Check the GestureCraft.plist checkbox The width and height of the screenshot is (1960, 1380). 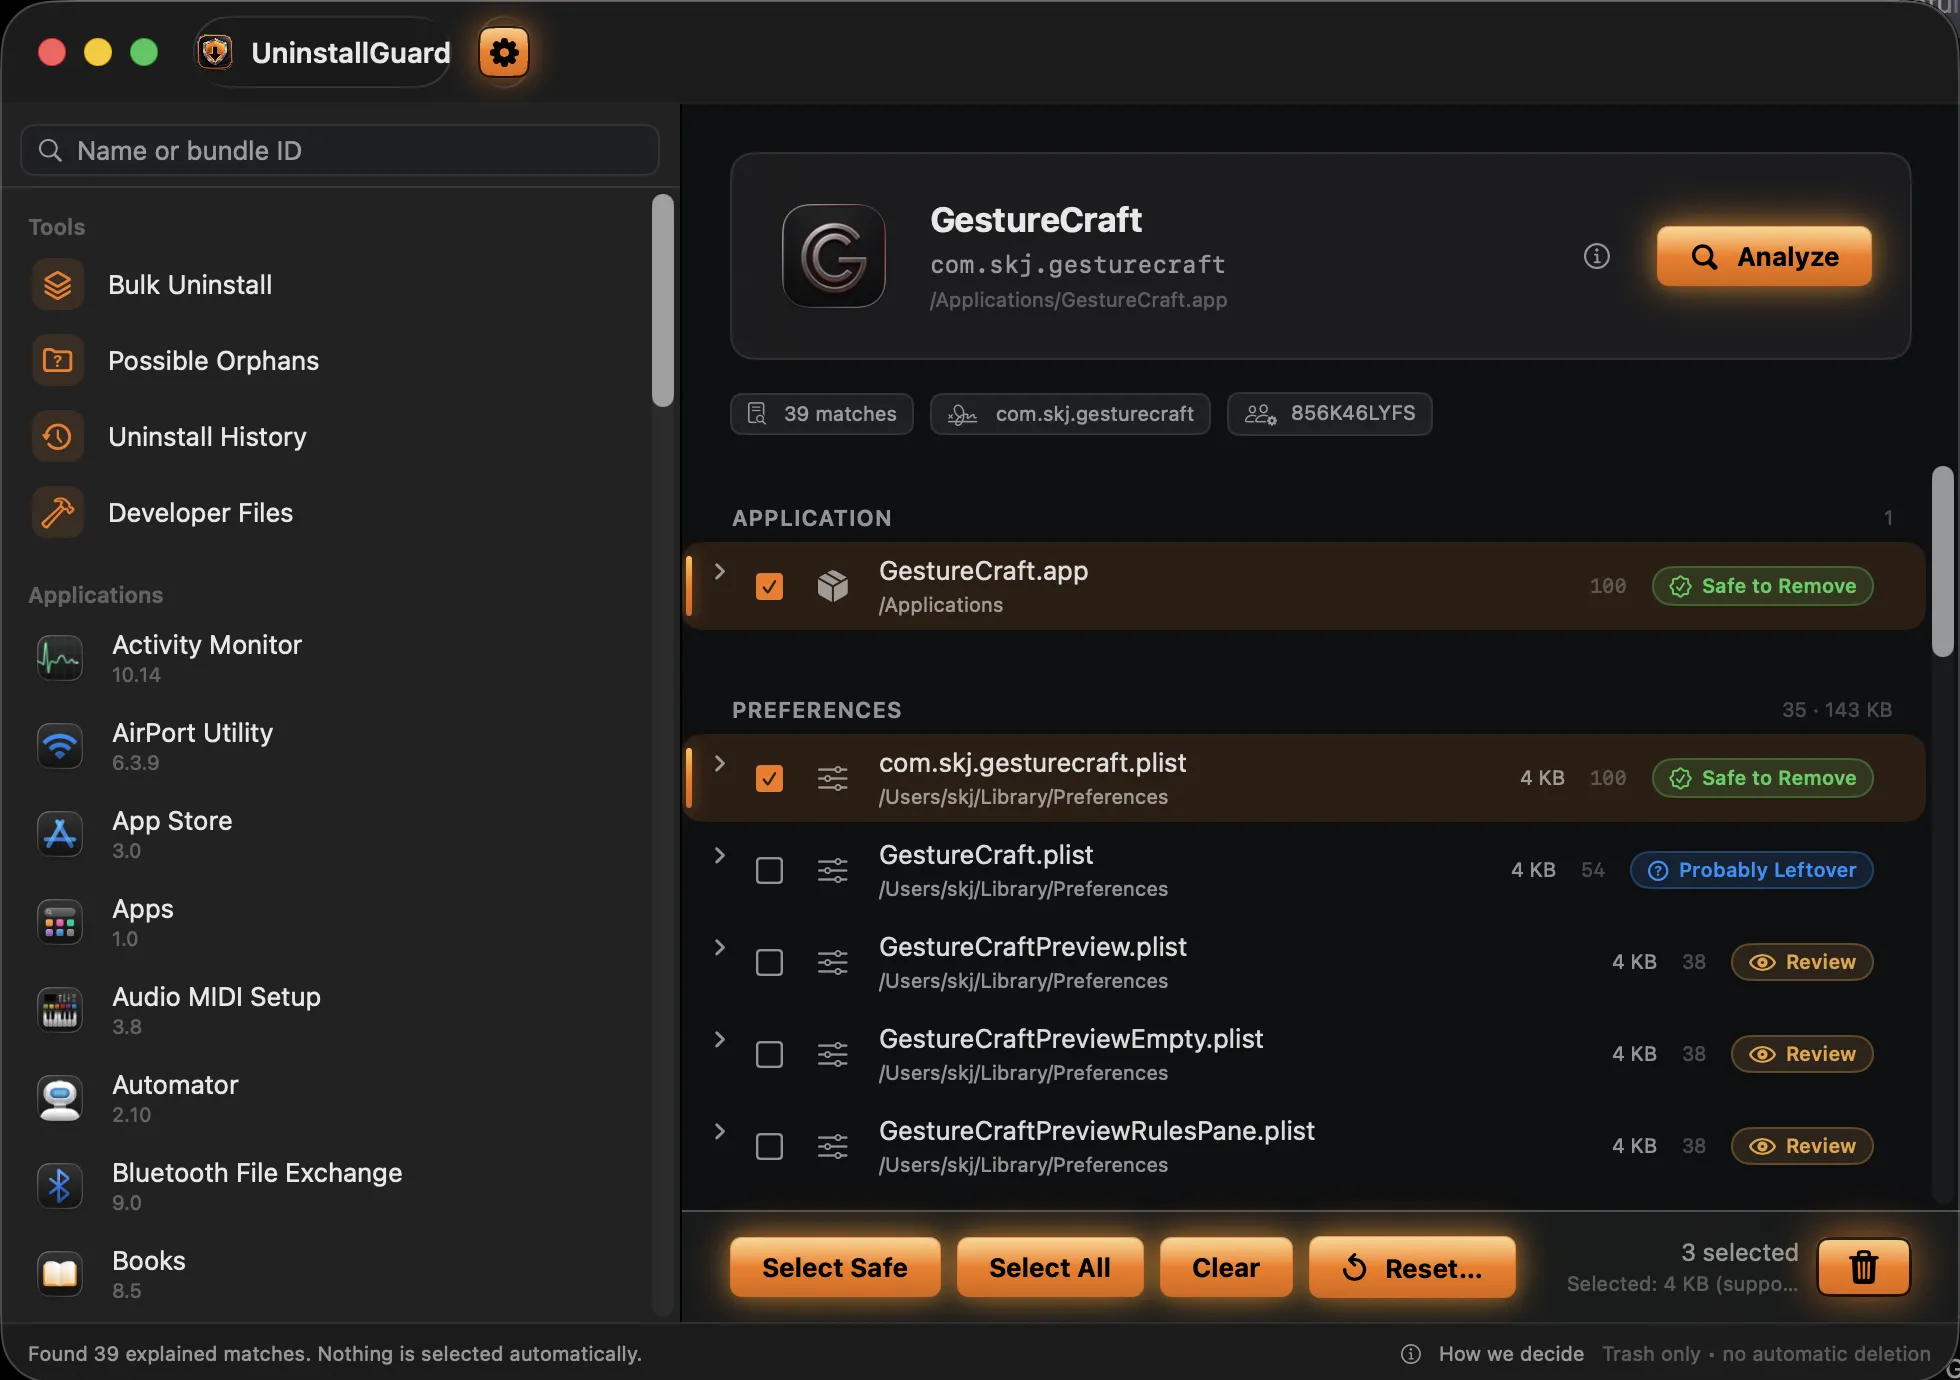(769, 870)
